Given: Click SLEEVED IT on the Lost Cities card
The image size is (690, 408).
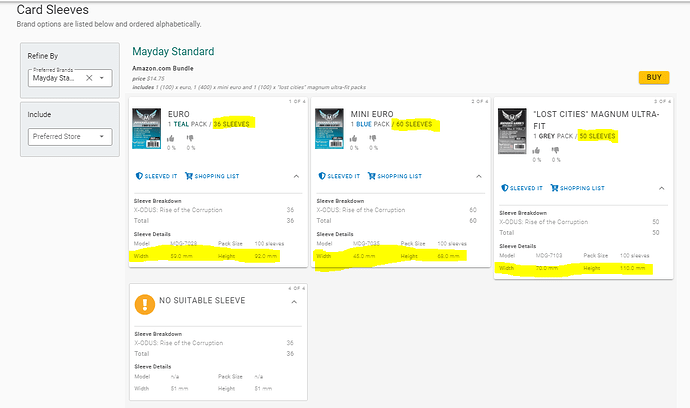Looking at the screenshot, I should point(521,188).
